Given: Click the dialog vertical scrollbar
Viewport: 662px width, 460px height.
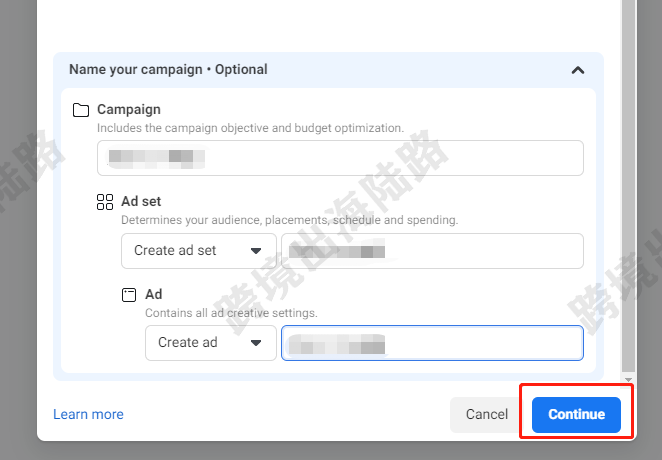Looking at the screenshot, I should click(x=629, y=186).
